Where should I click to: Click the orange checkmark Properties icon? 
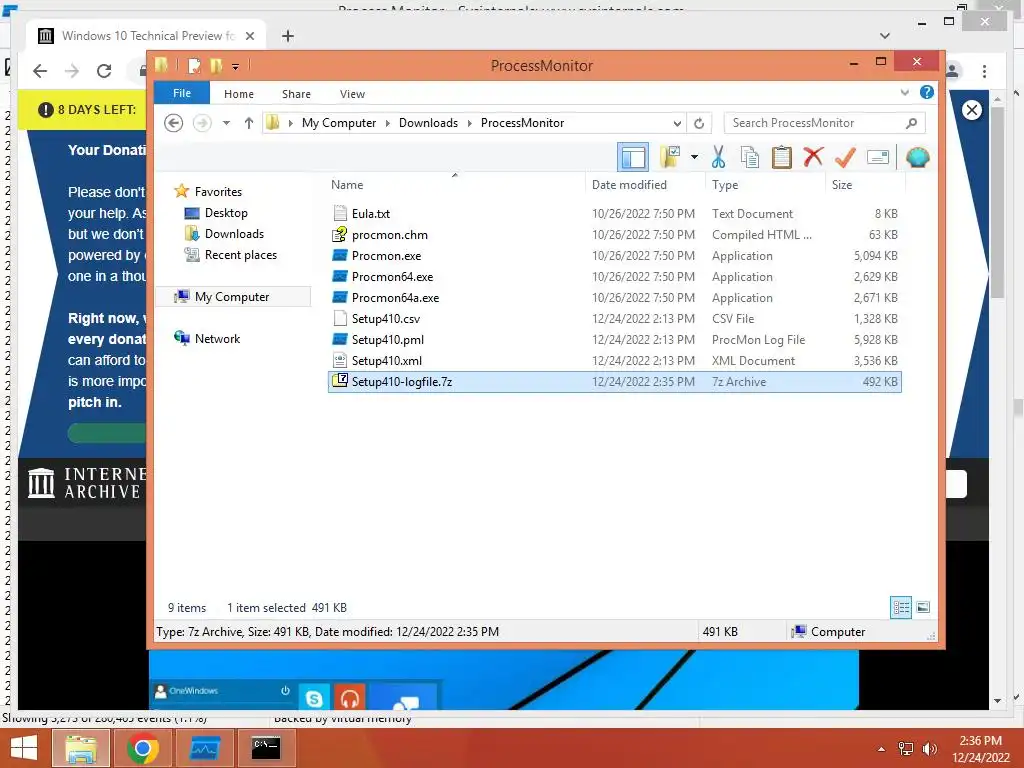coord(845,157)
